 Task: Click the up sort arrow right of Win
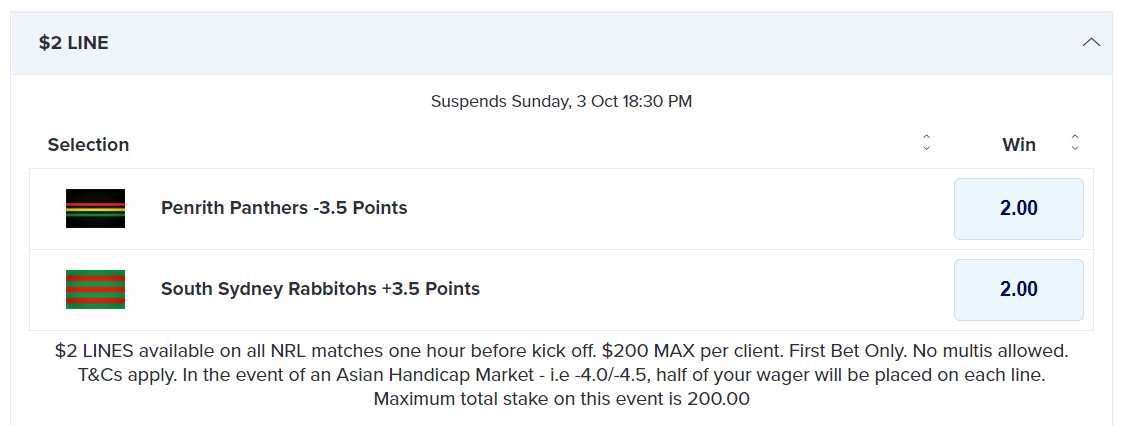tap(1074, 137)
